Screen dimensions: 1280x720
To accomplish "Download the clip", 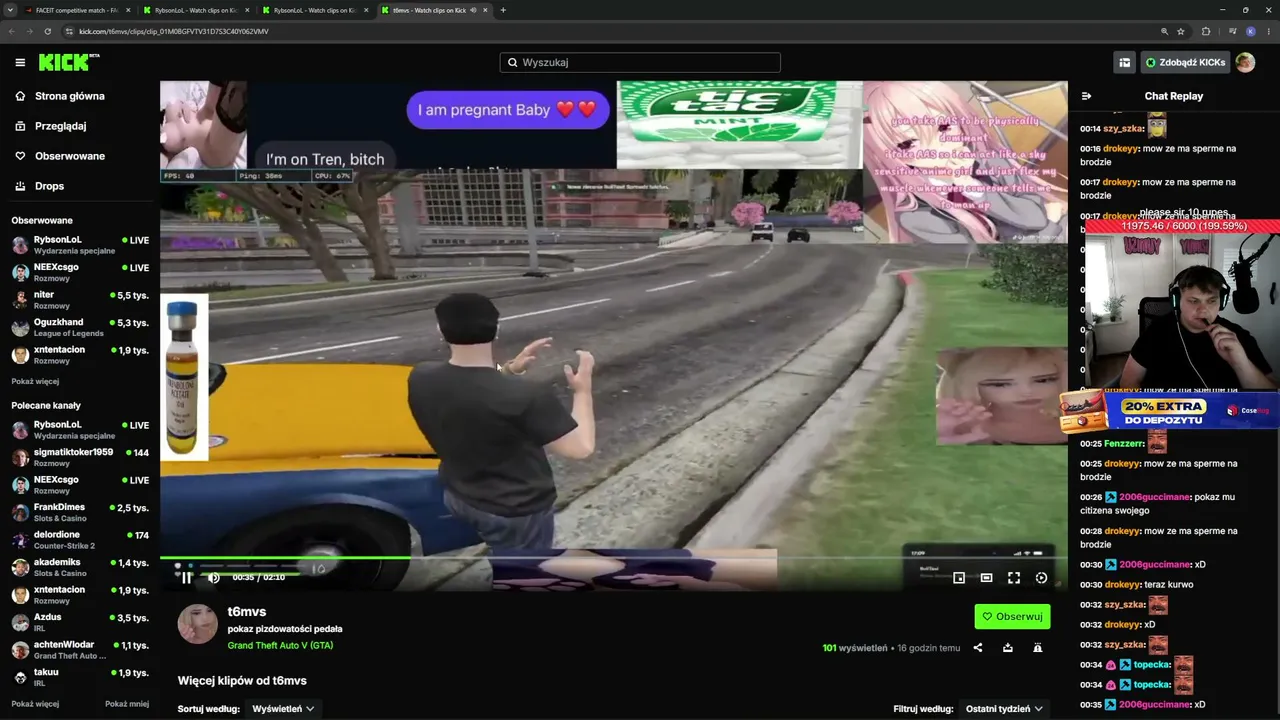I will (1008, 648).
